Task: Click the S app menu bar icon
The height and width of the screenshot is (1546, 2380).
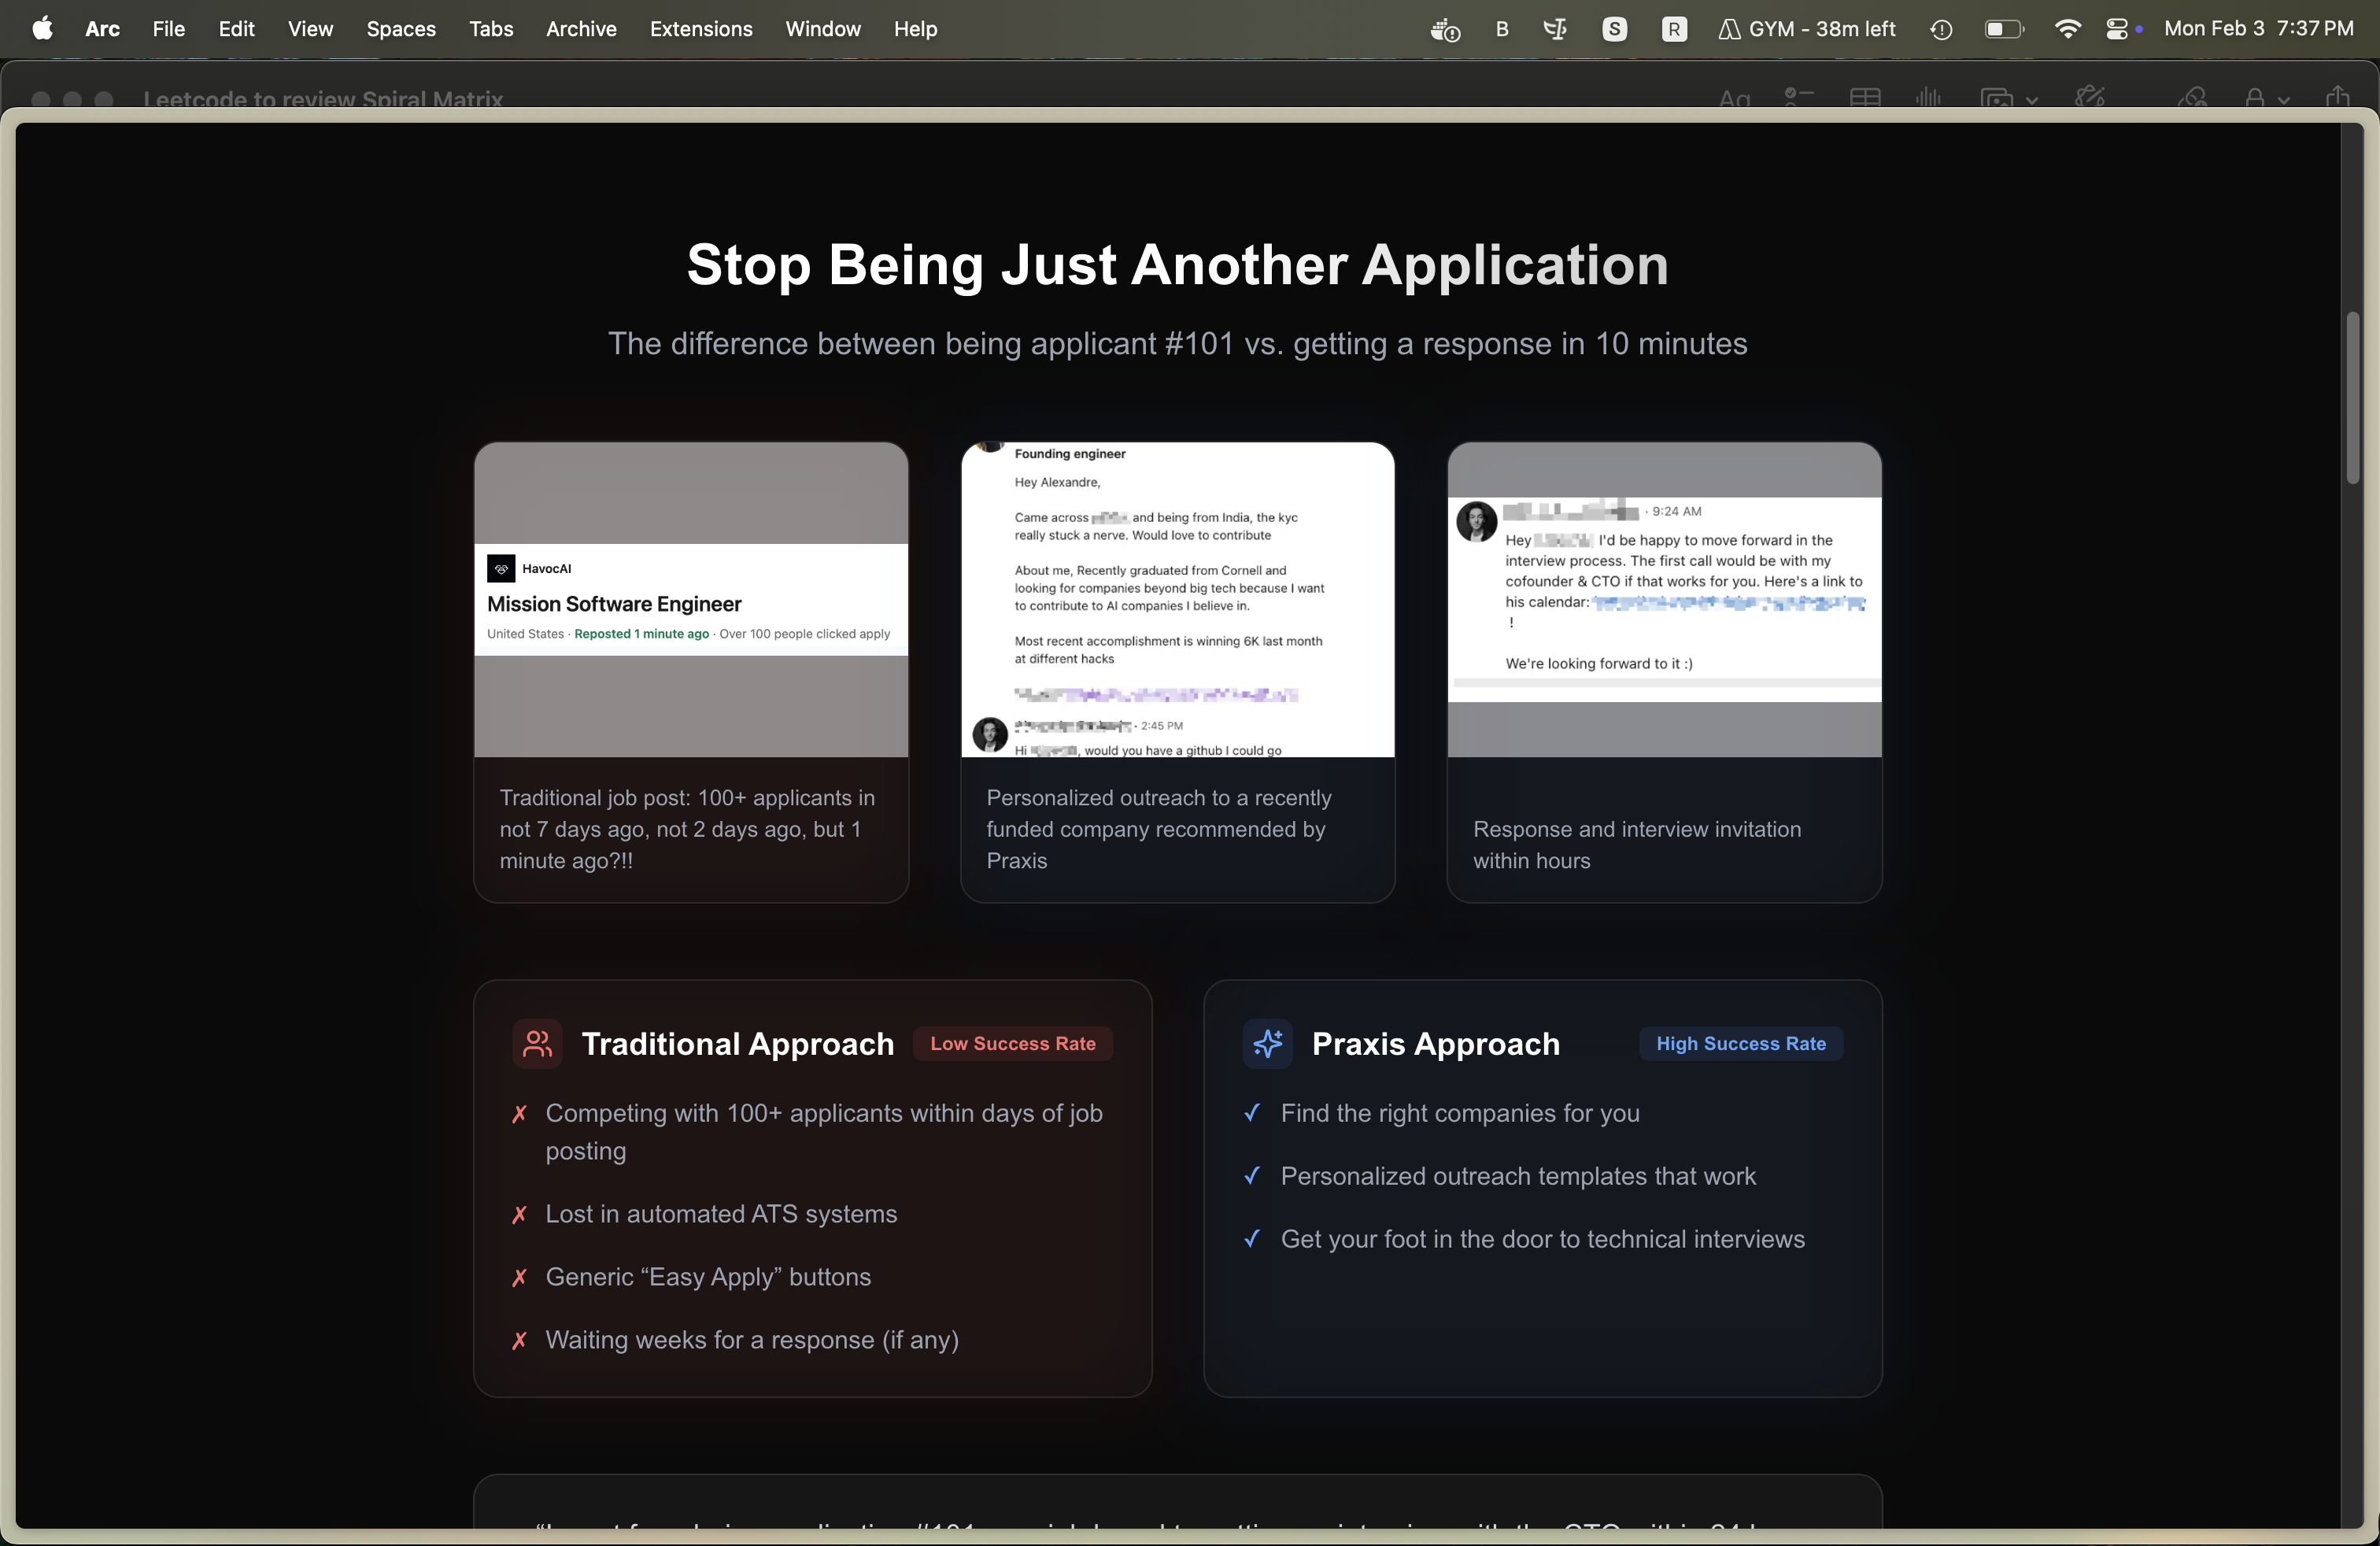Action: pos(1614,29)
